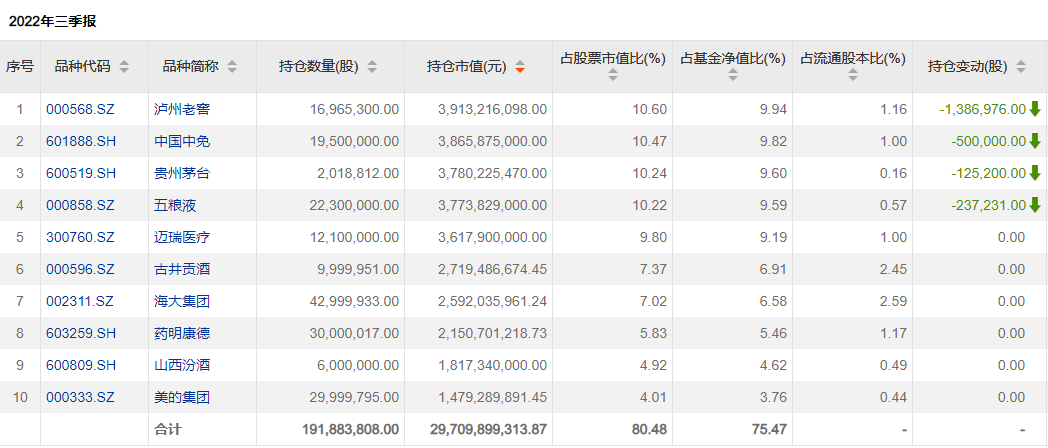Sort by 占股票市值比(%) arrows
This screenshot has height=448, width=1048.
612,76
